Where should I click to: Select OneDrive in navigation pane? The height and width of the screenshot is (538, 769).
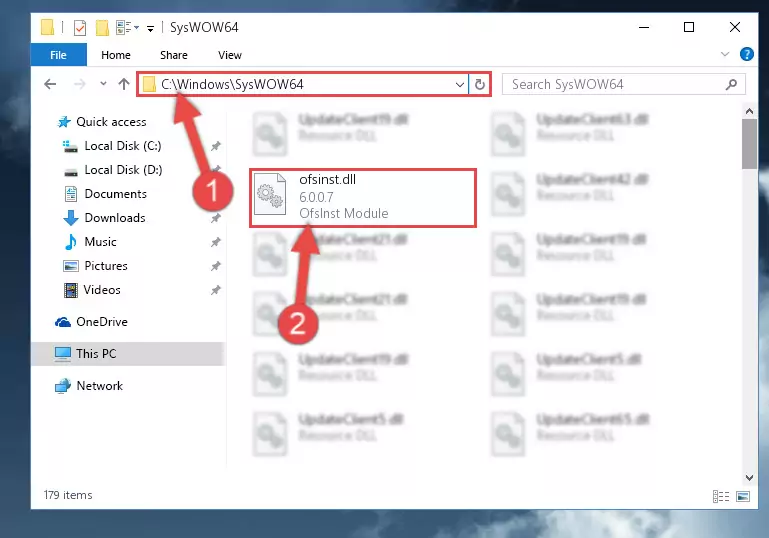pos(102,322)
